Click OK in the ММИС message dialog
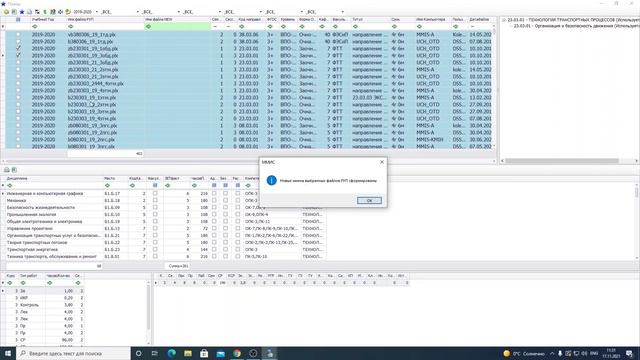640x360 pixels. pos(369,200)
